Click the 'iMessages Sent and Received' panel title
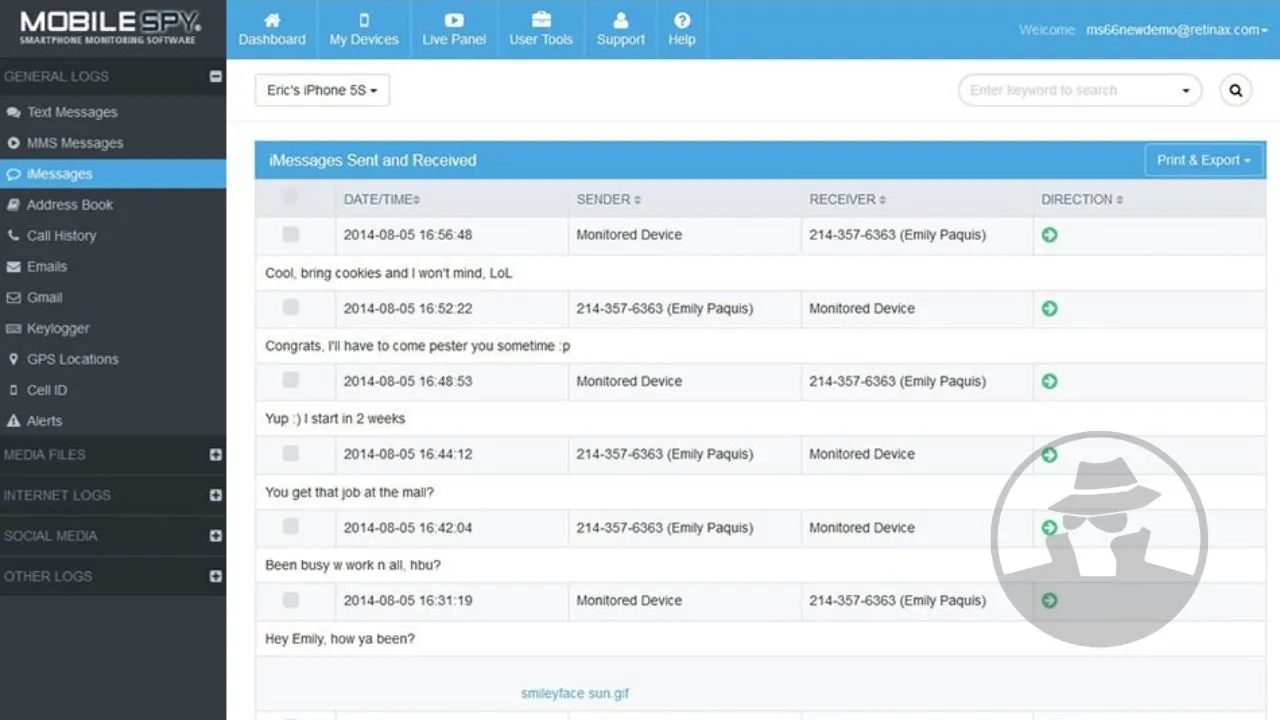Image resolution: width=1280 pixels, height=720 pixels. pyautogui.click(x=372, y=160)
